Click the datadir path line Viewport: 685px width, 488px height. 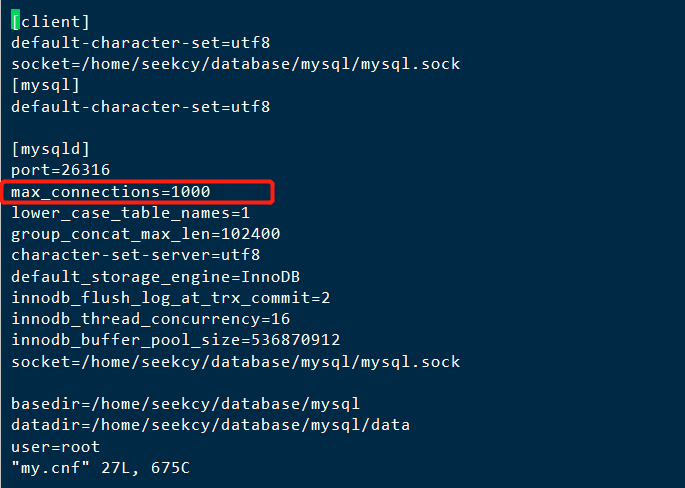click(x=211, y=425)
